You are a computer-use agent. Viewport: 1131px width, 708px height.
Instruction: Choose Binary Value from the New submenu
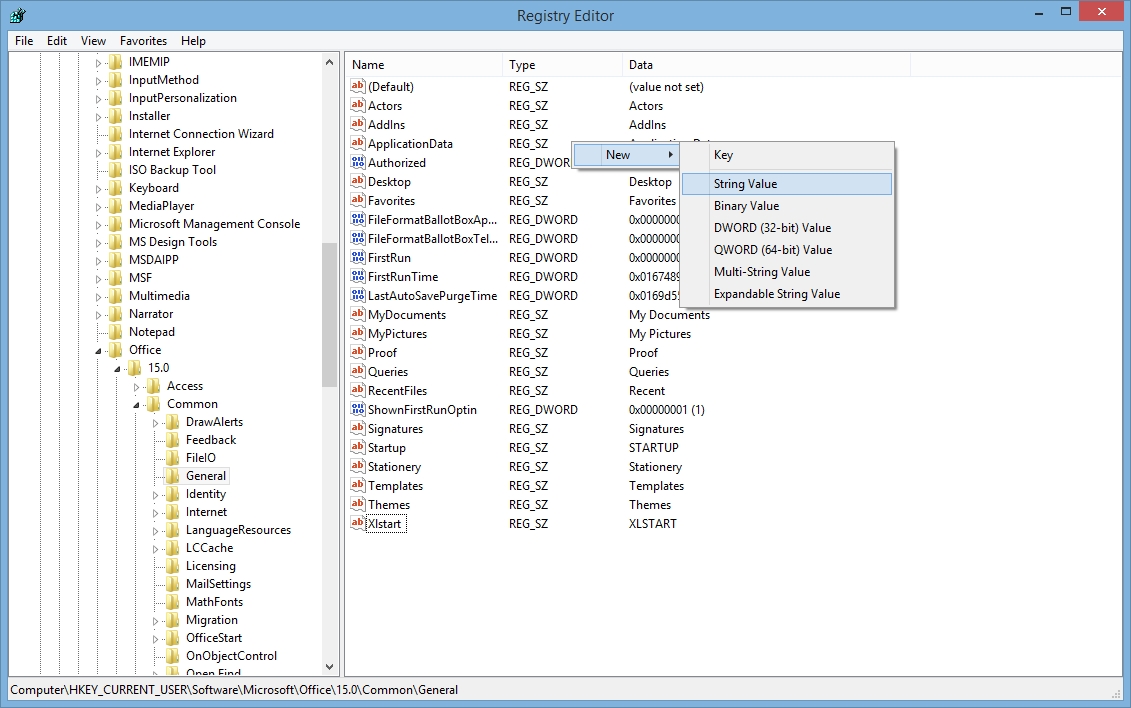coord(787,205)
